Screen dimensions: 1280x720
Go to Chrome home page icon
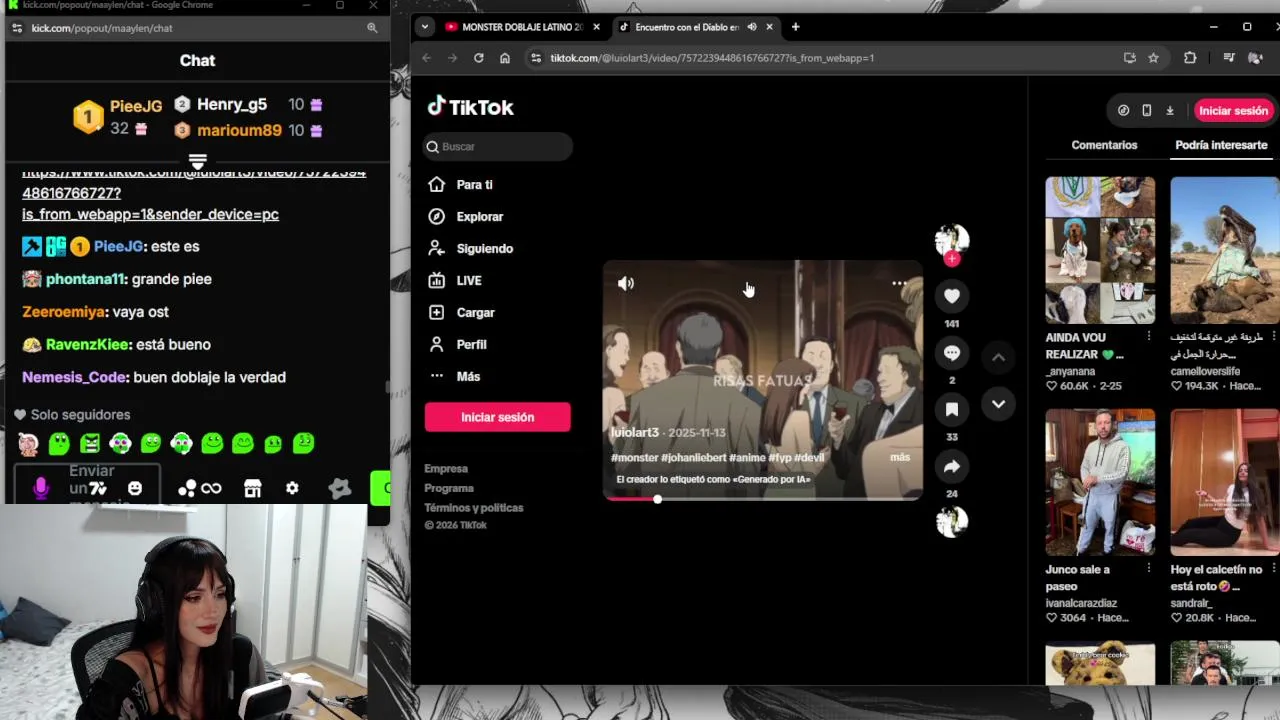[504, 58]
